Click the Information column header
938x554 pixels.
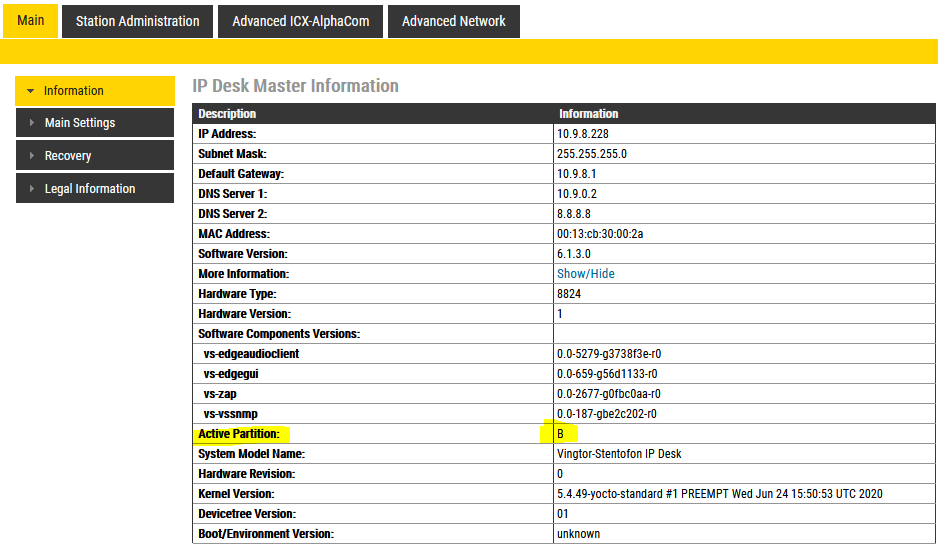(x=588, y=114)
